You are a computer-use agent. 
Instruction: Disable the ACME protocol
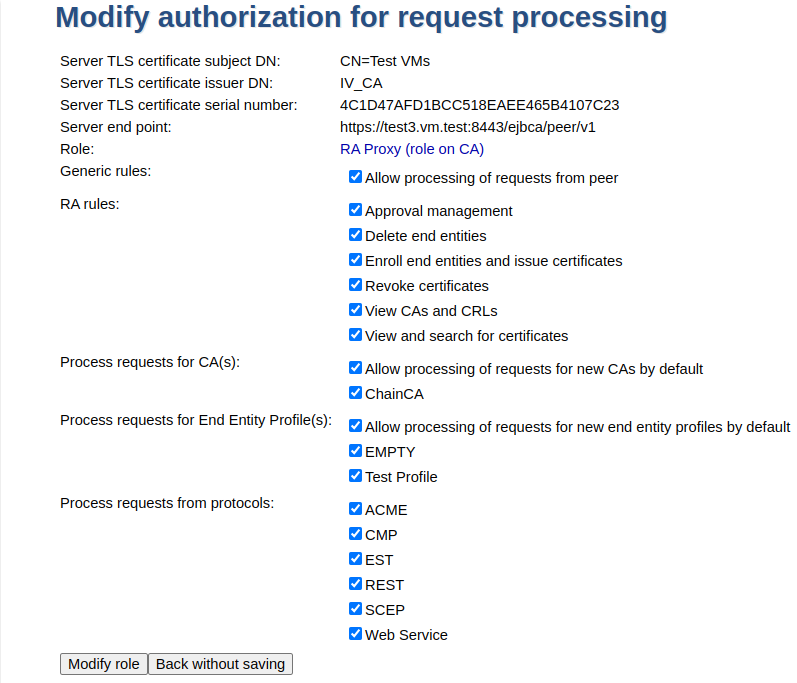[x=355, y=509]
